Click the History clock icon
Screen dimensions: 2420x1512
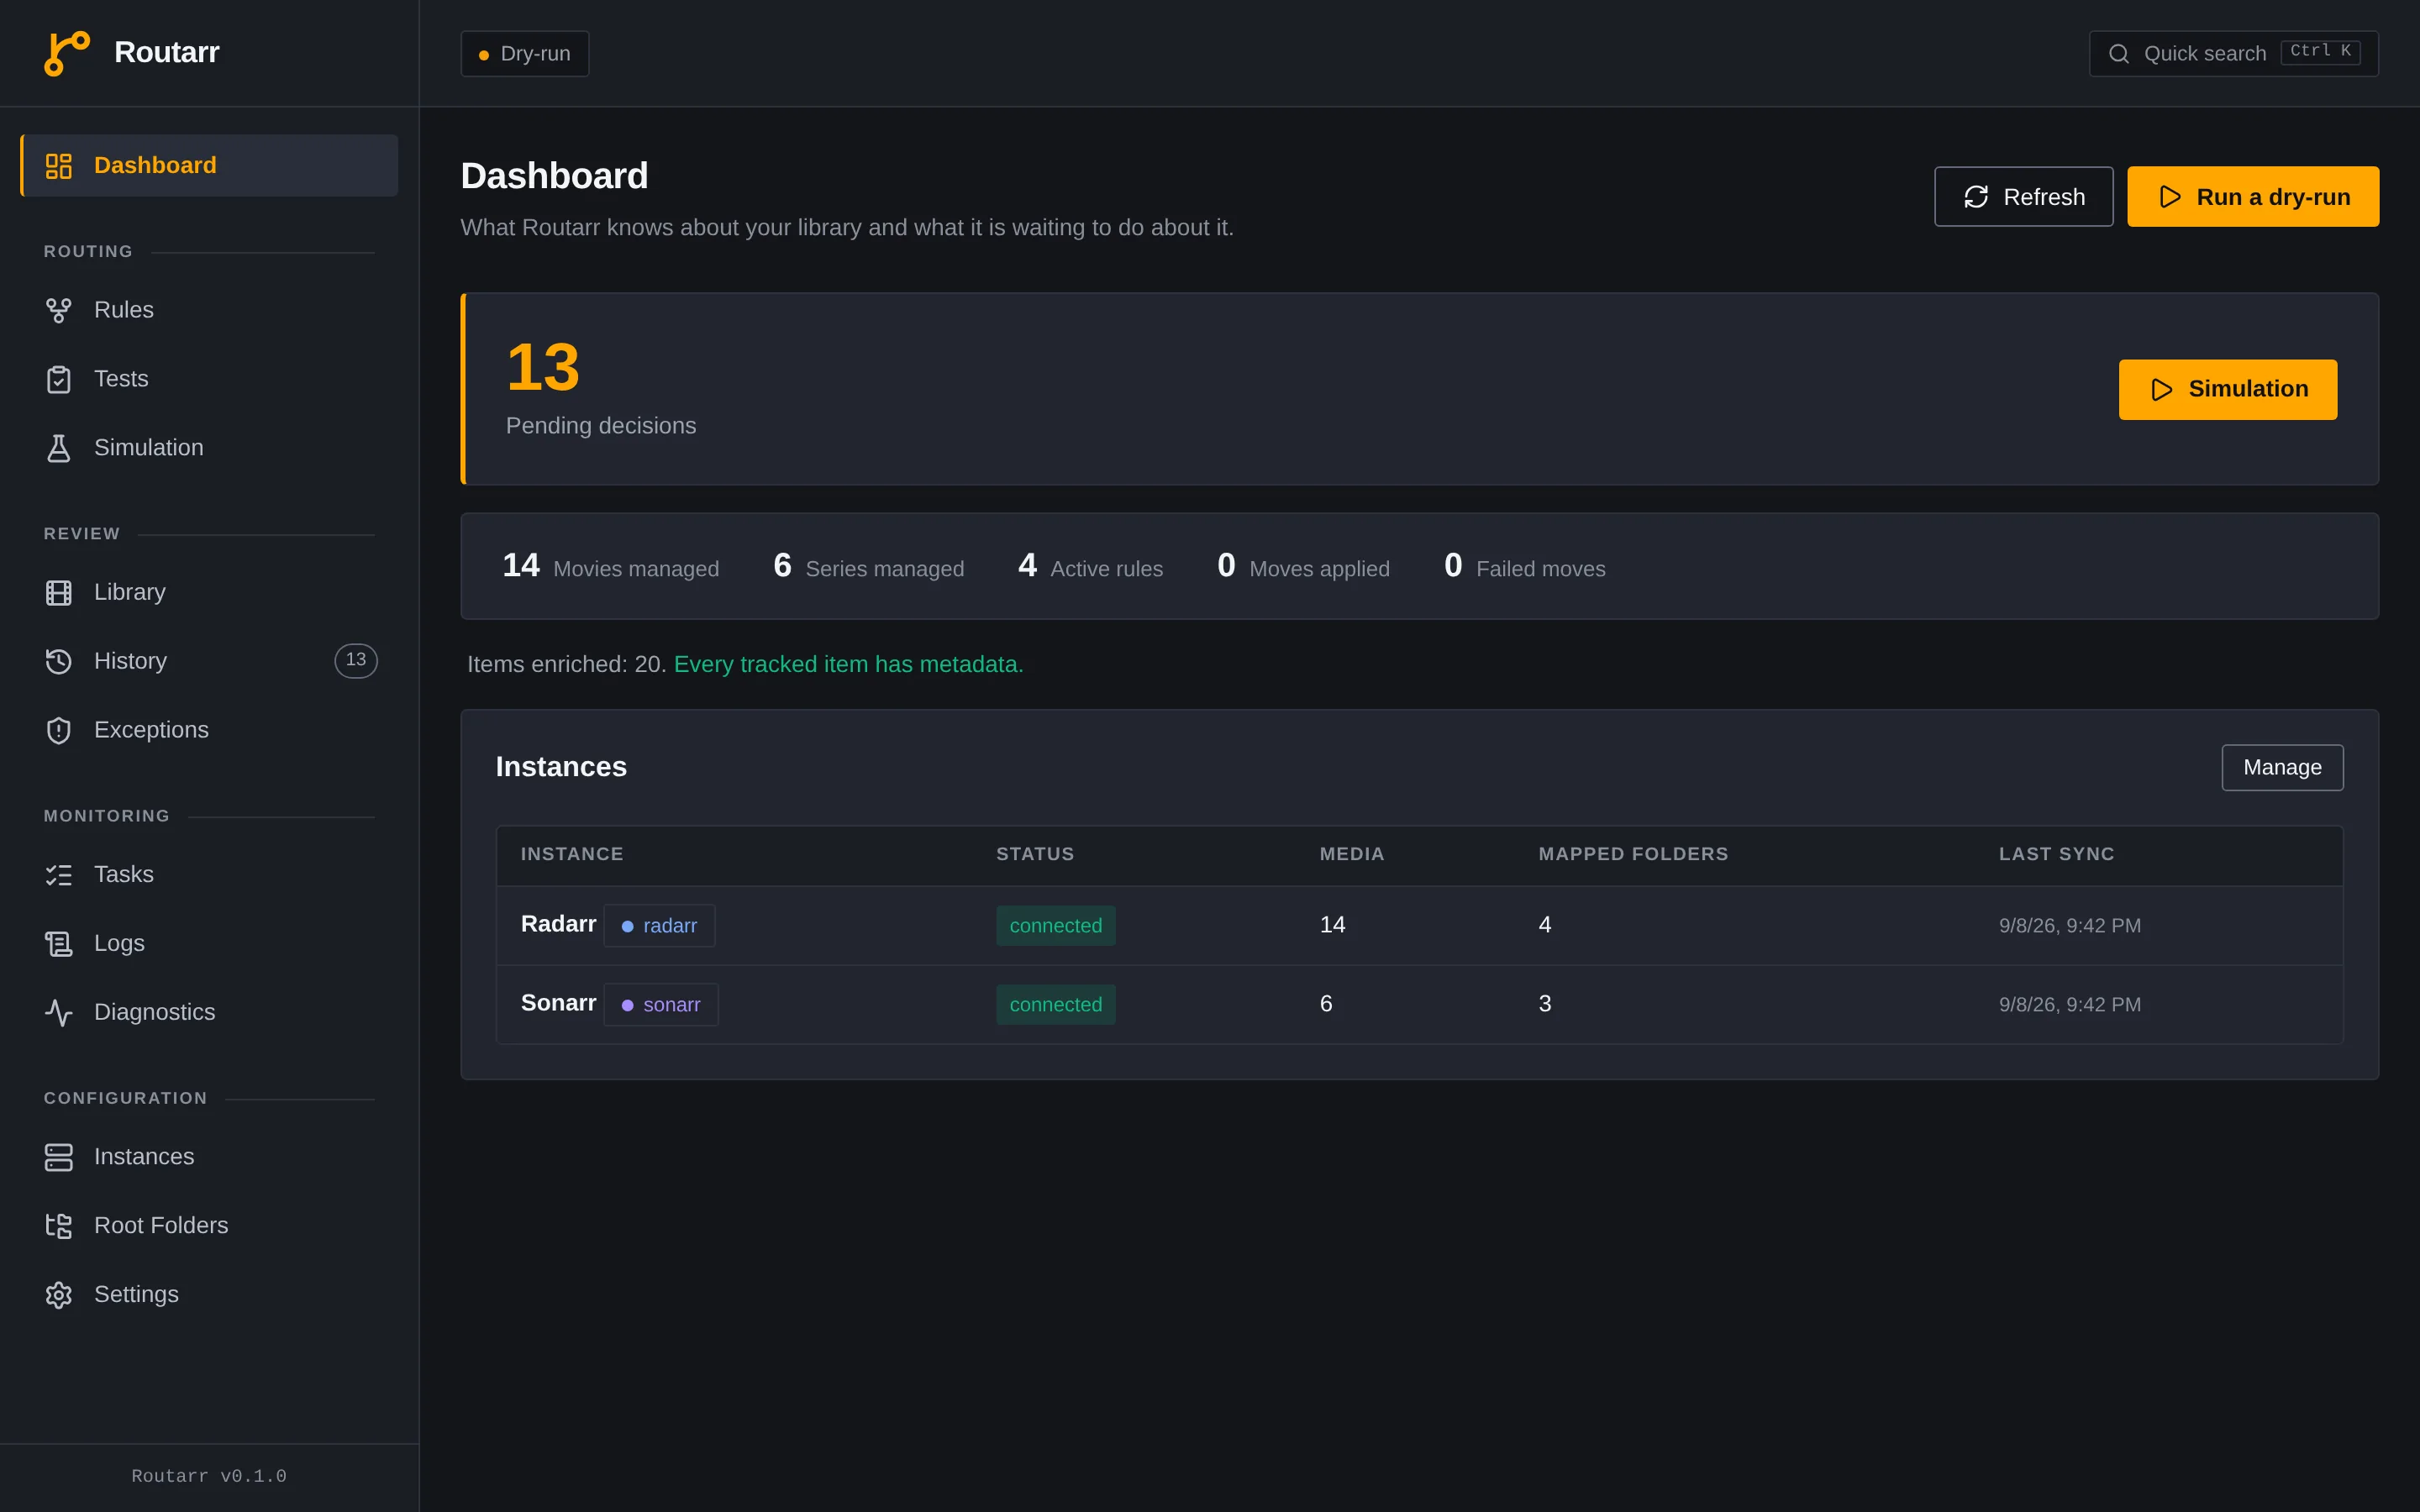point(59,661)
